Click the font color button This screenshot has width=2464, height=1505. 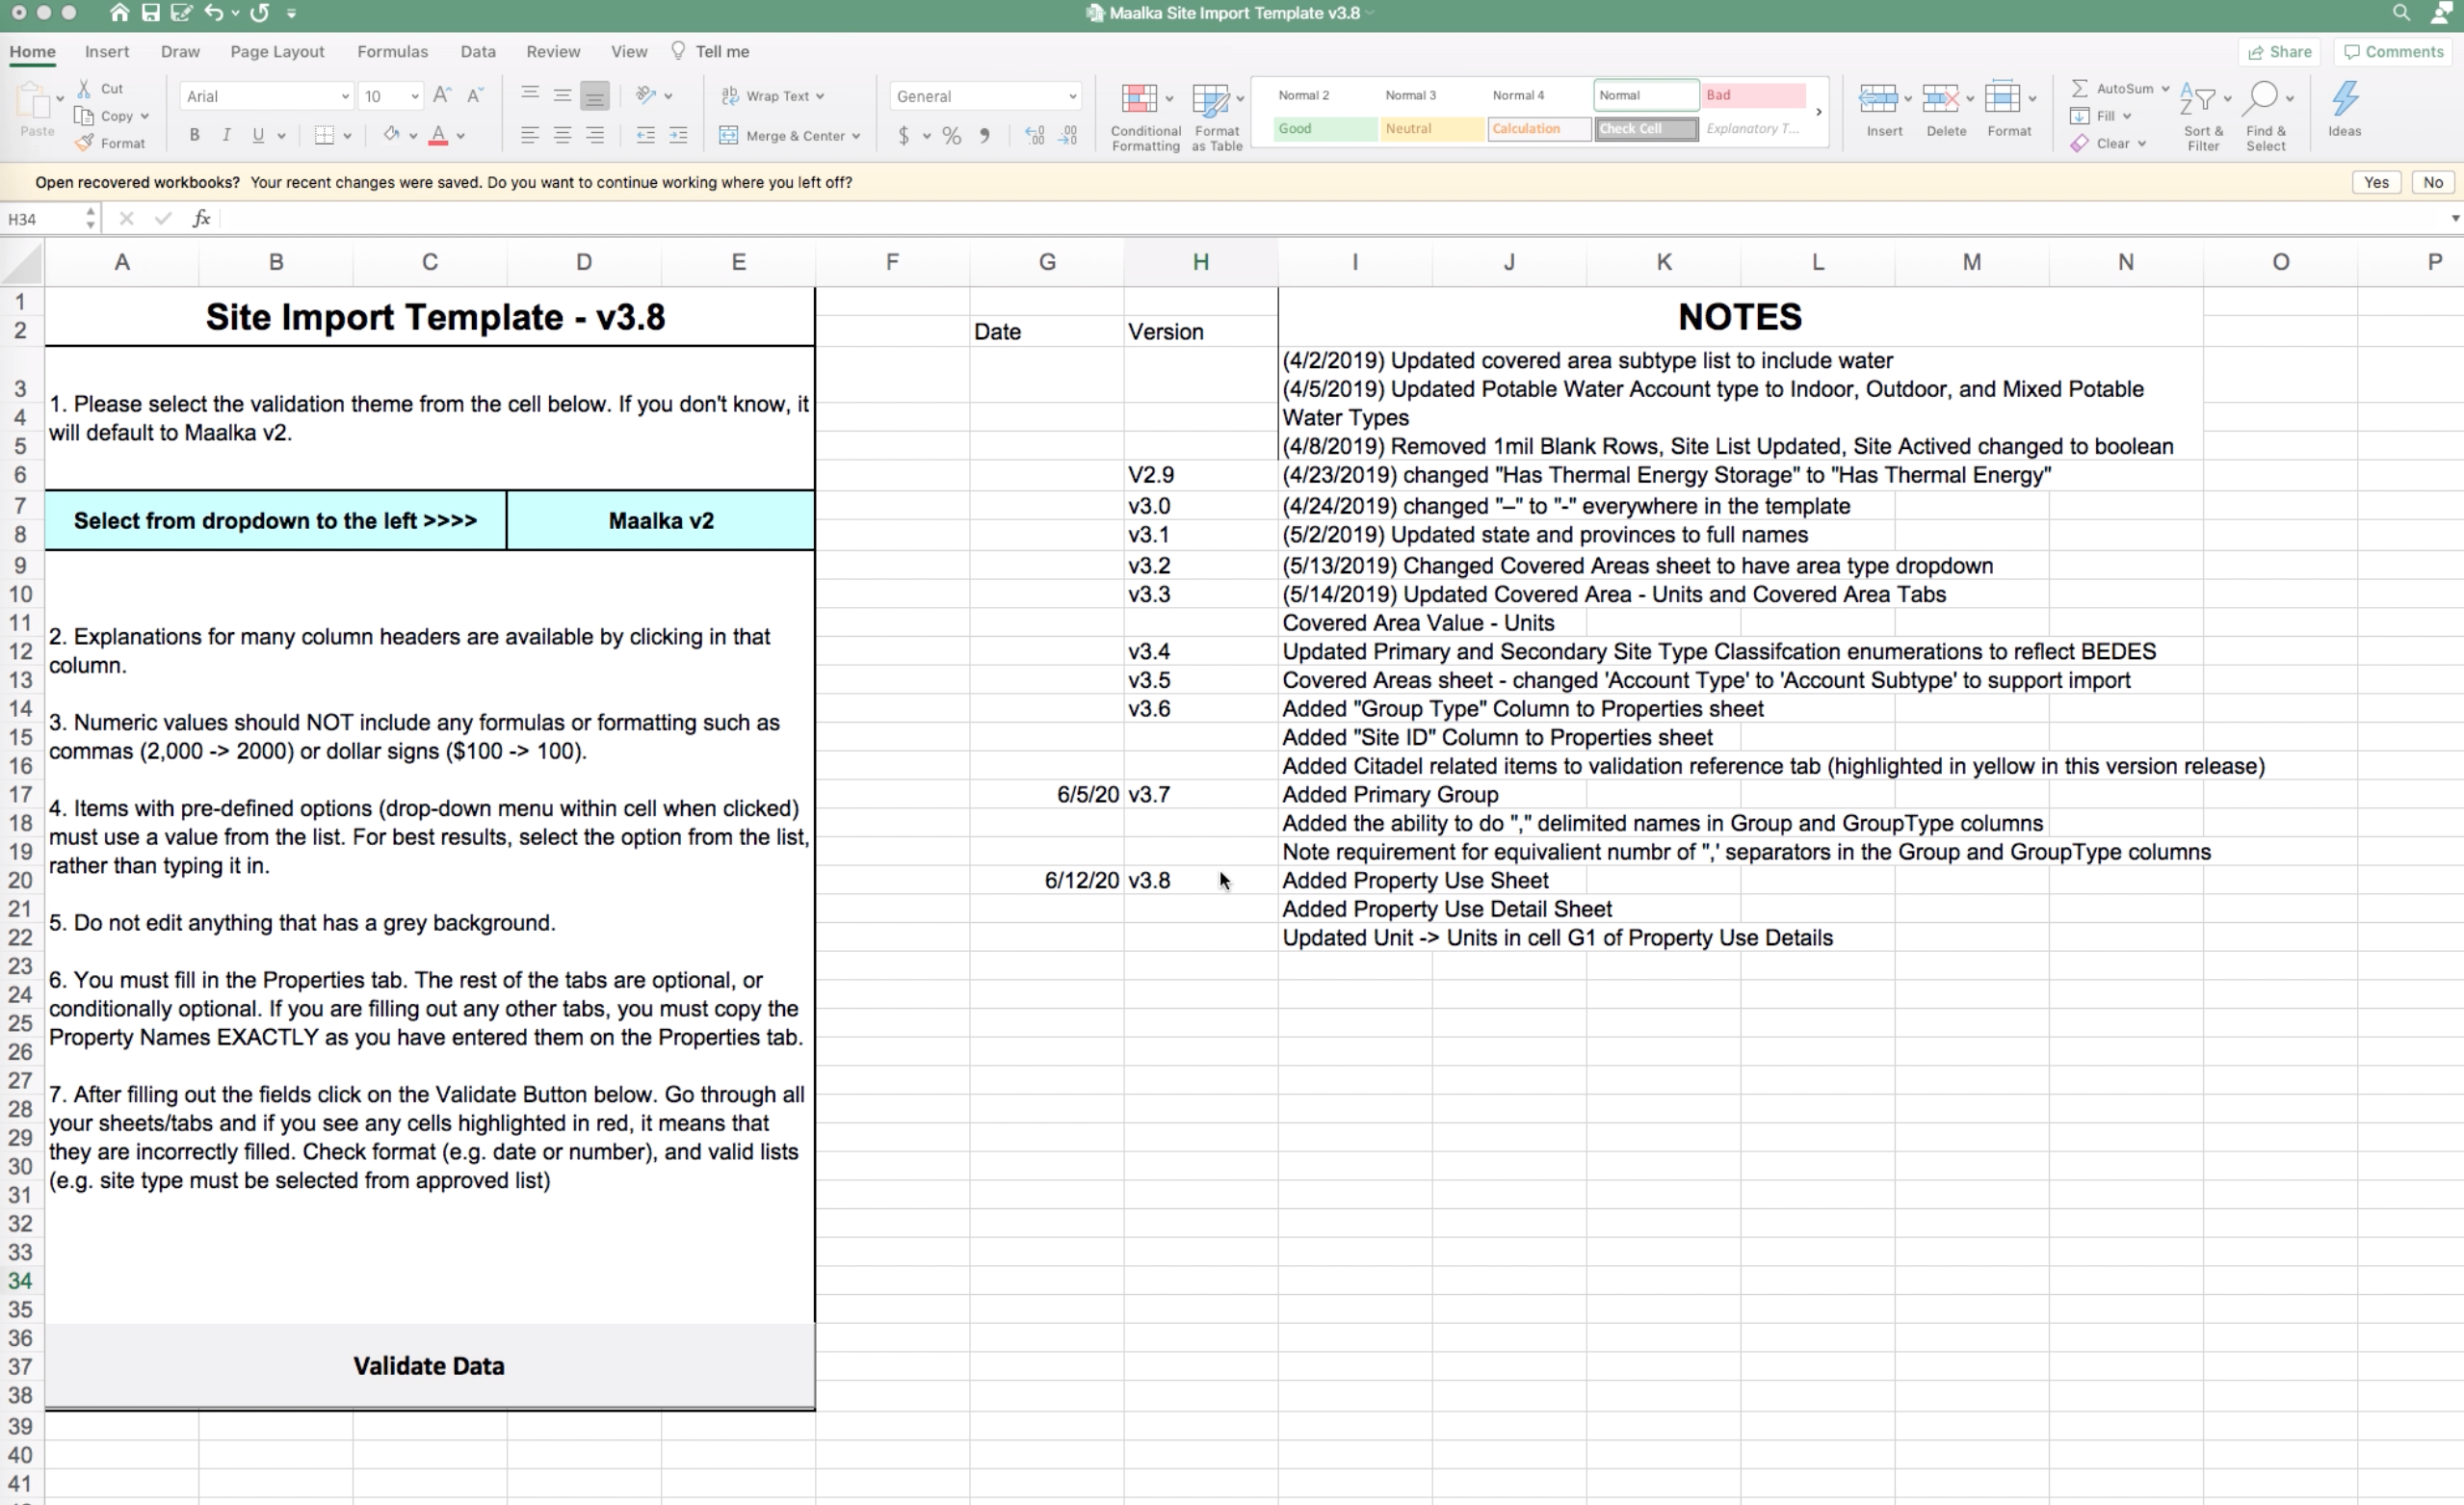point(438,135)
